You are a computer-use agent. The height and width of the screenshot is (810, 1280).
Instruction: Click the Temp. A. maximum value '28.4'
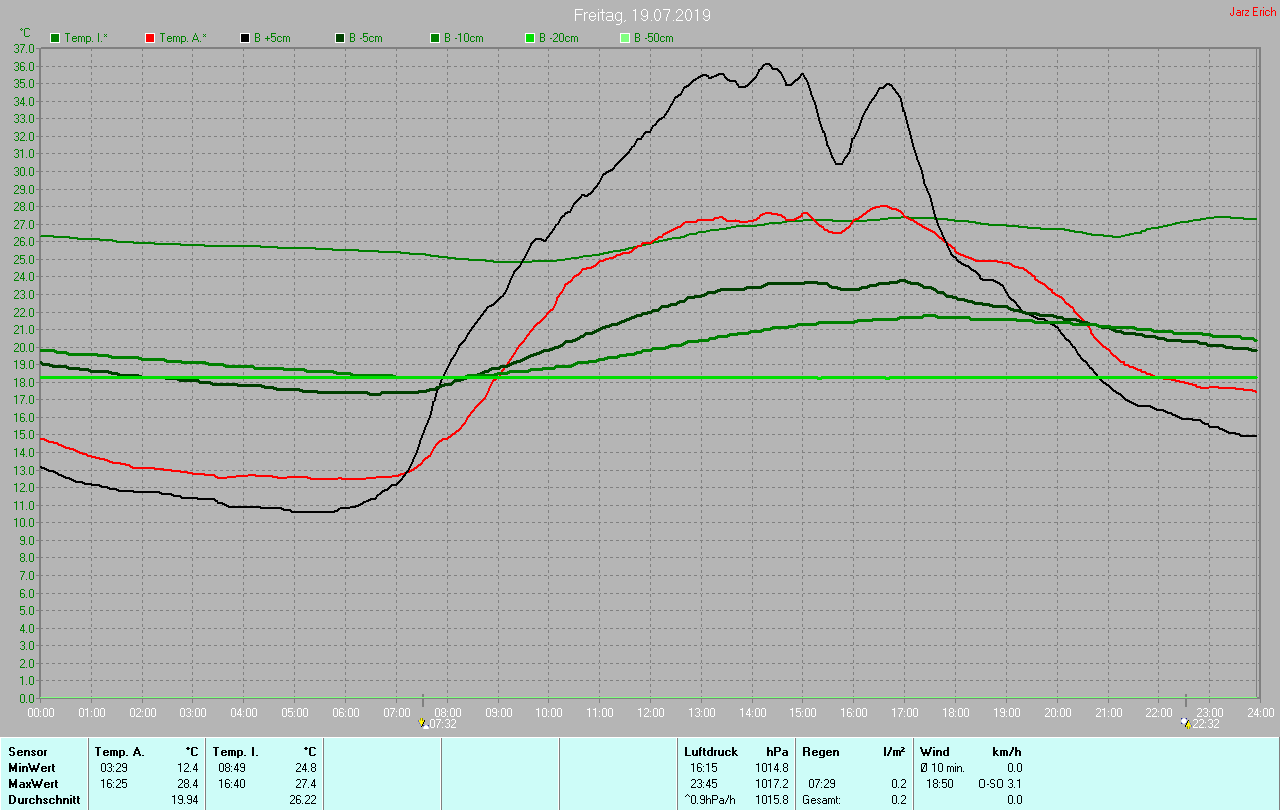pos(188,784)
